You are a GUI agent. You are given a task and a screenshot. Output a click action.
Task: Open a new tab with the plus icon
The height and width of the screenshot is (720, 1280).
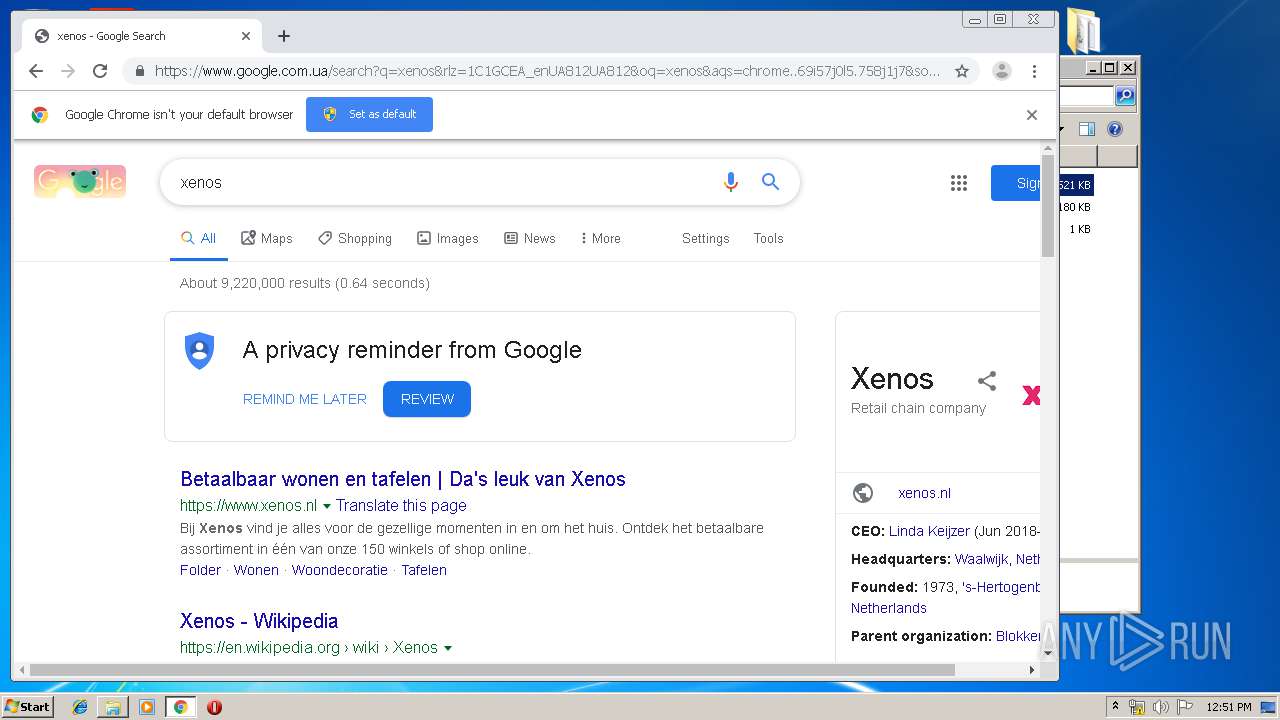coord(284,36)
